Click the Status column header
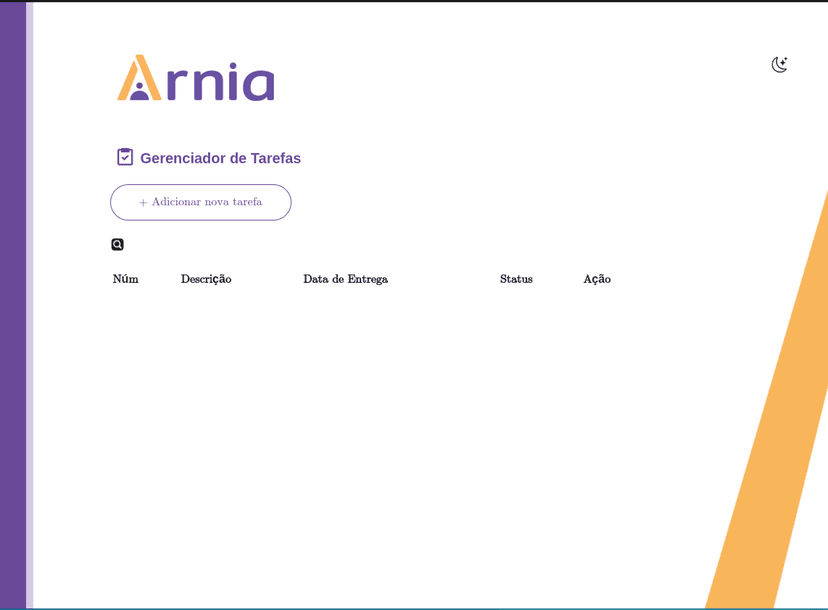Viewport: 828px width, 610px height. (x=516, y=279)
